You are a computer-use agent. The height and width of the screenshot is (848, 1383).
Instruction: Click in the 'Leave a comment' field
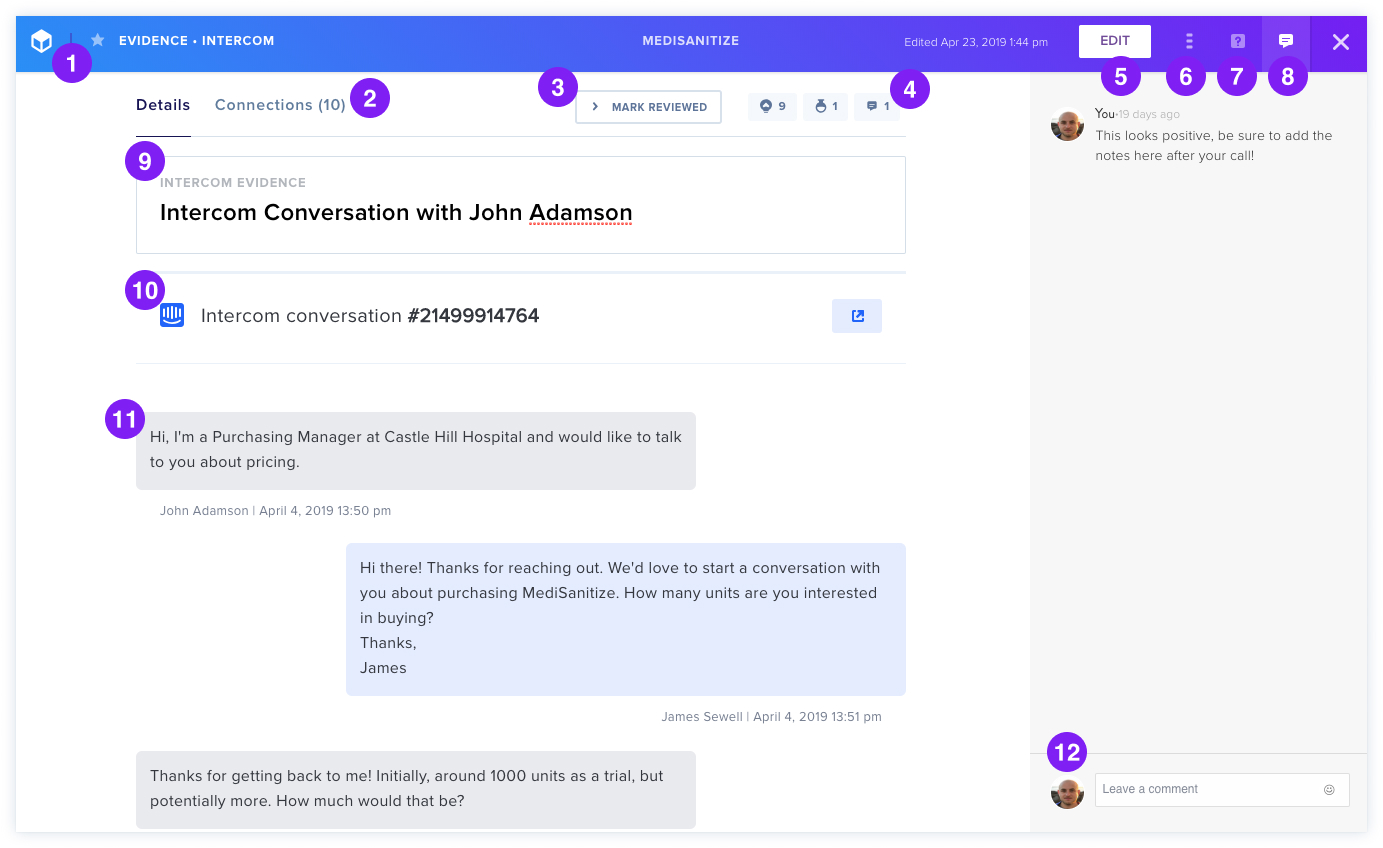(1222, 789)
